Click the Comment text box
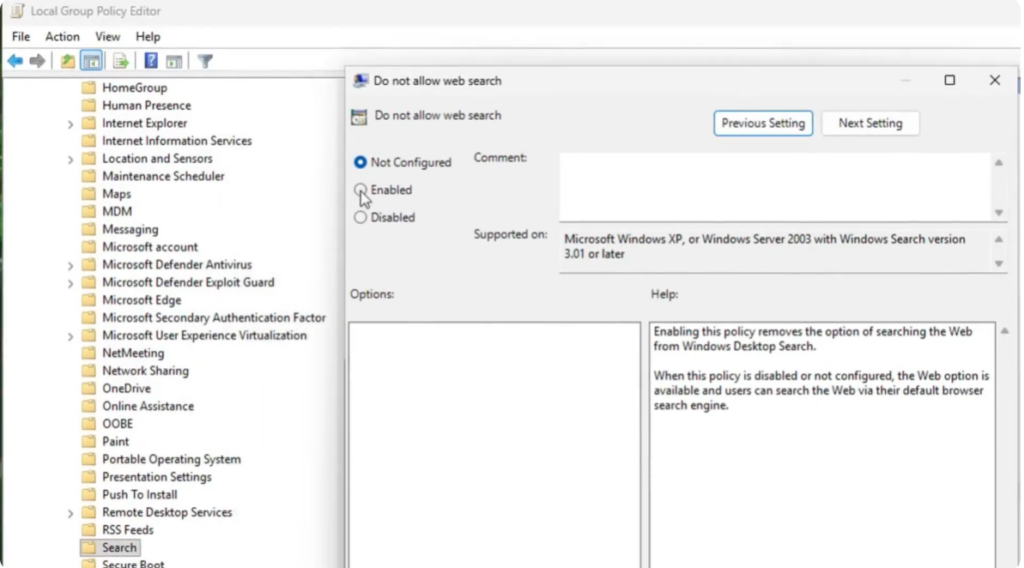 [x=775, y=187]
